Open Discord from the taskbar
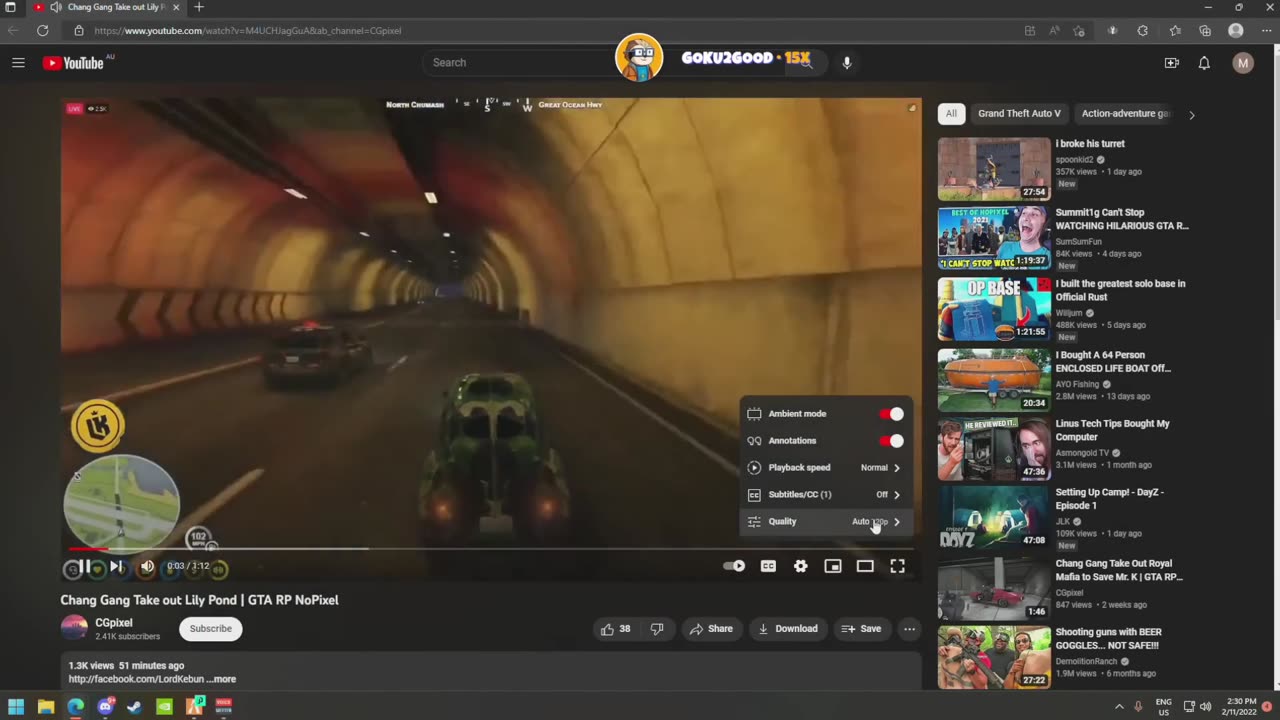Screen dimensions: 1280x720 (x=105, y=707)
